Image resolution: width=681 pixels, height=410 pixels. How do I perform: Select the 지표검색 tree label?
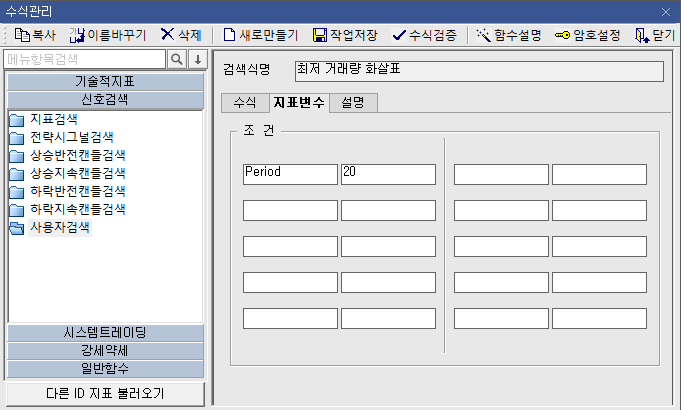(54, 119)
